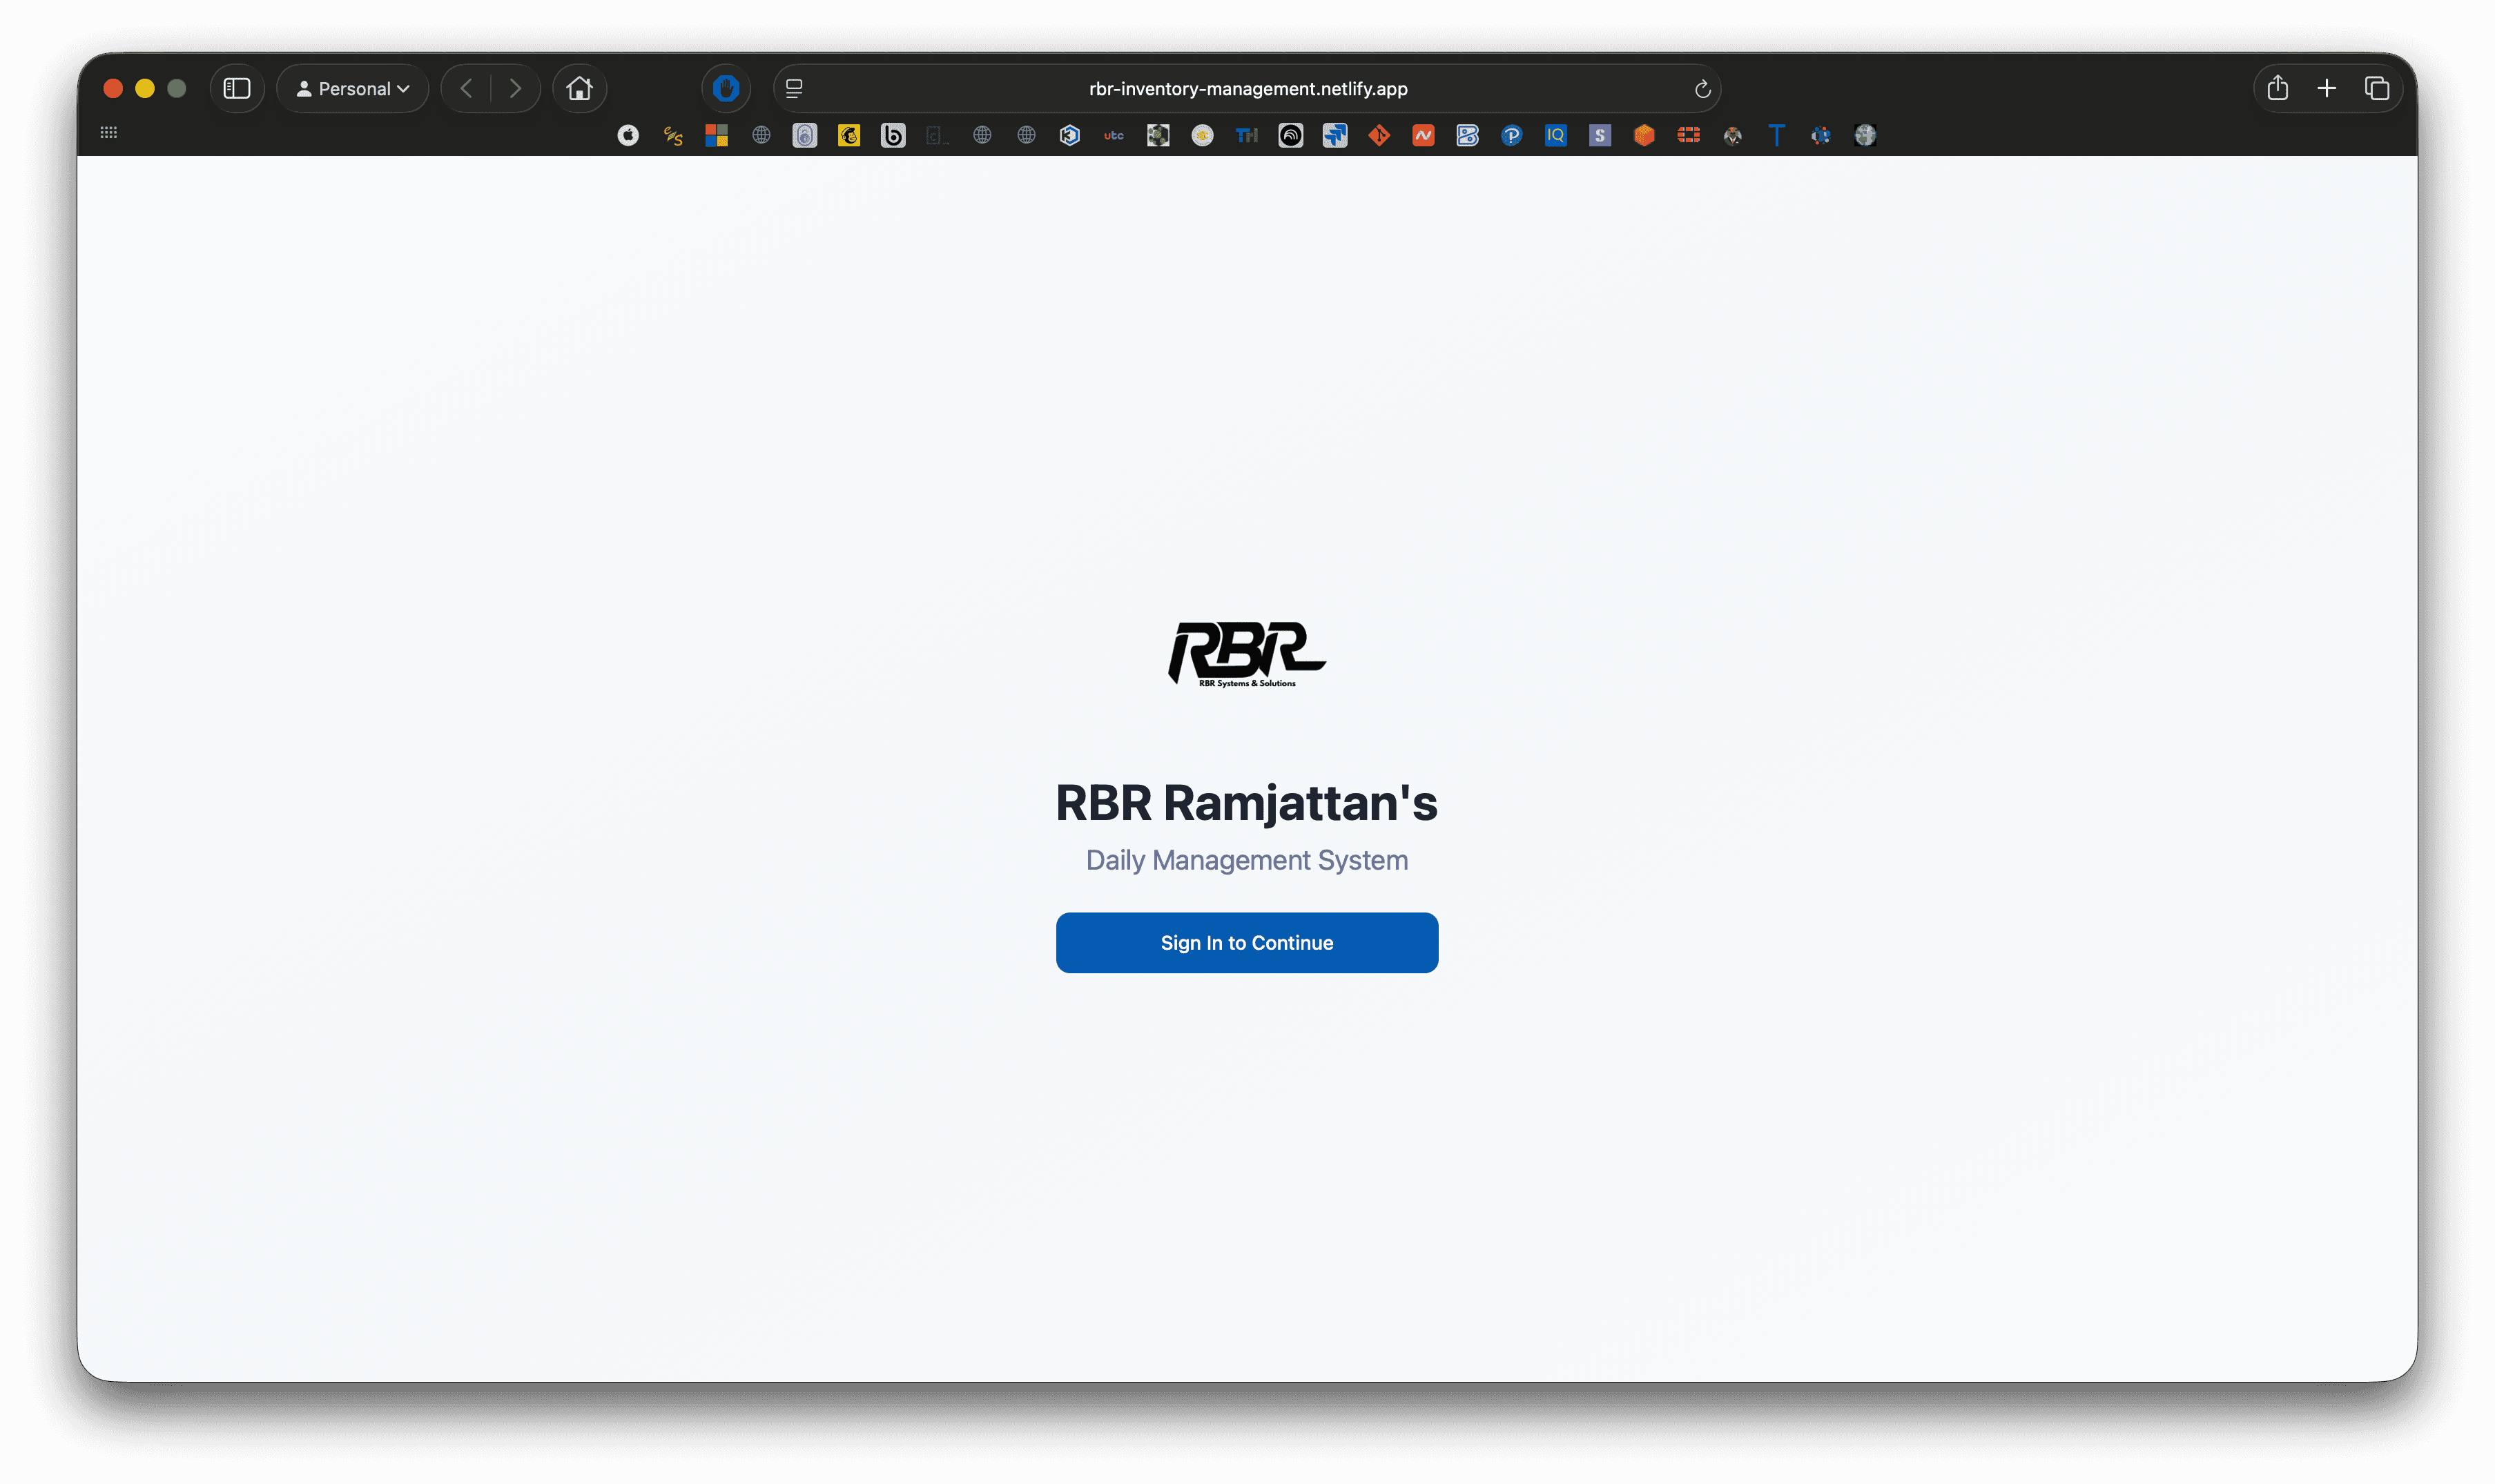Open the page settings icon in address bar
The height and width of the screenshot is (1484, 2495).
click(794, 89)
